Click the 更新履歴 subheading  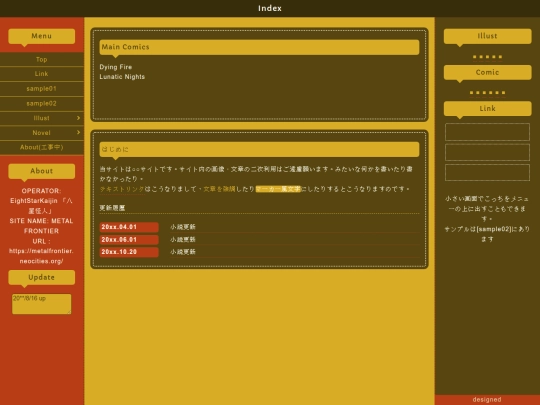(112, 208)
